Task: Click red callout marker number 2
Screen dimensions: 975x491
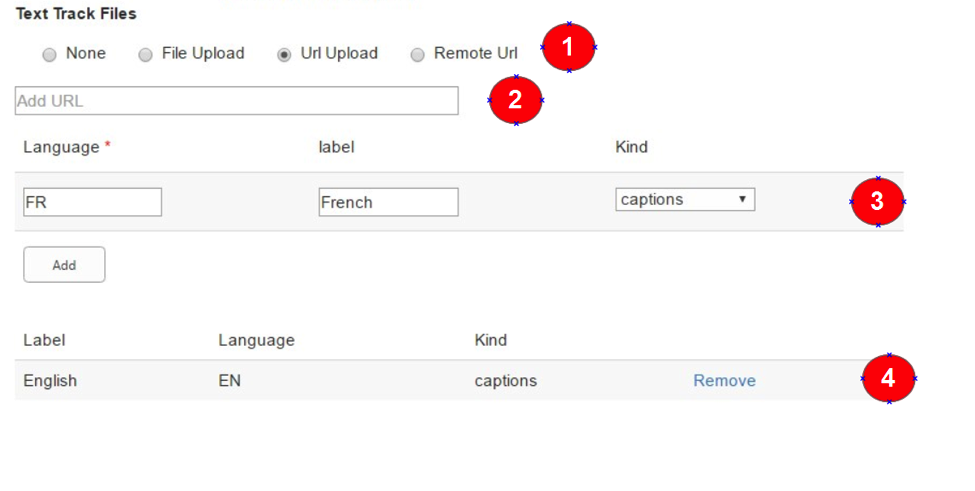Action: coord(515,100)
